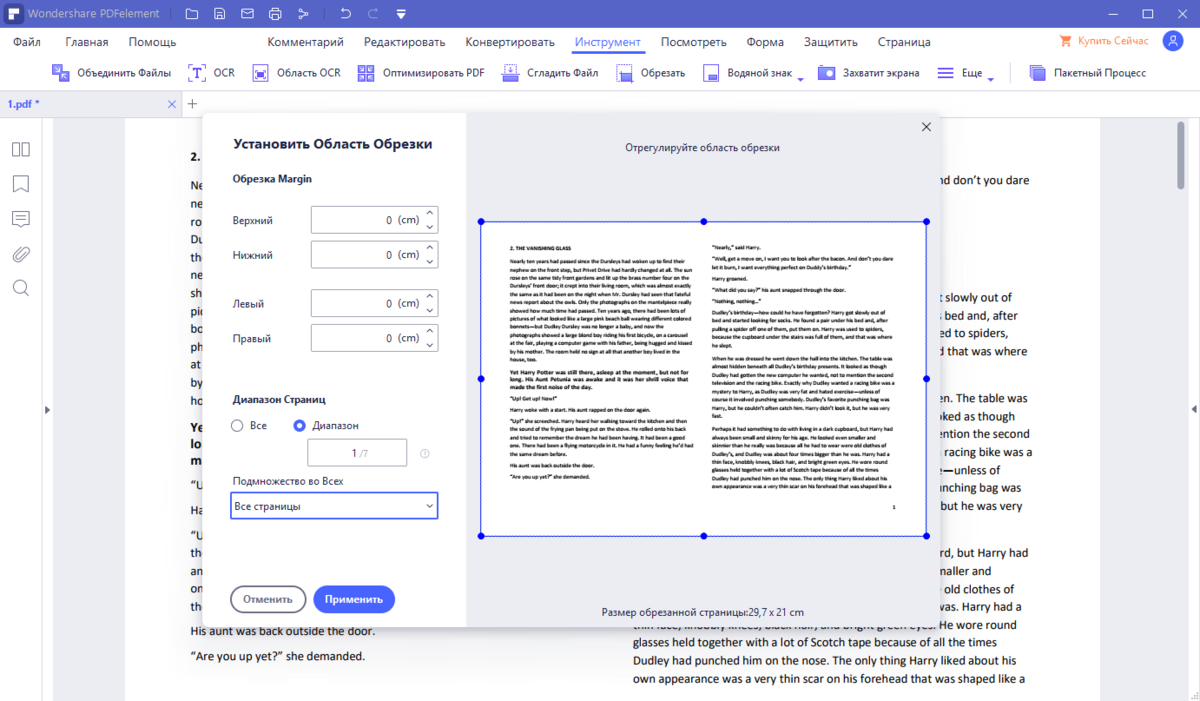Screen dimensions: 1200x701
Task: Click Оптимизировать PDF
Action: point(421,73)
